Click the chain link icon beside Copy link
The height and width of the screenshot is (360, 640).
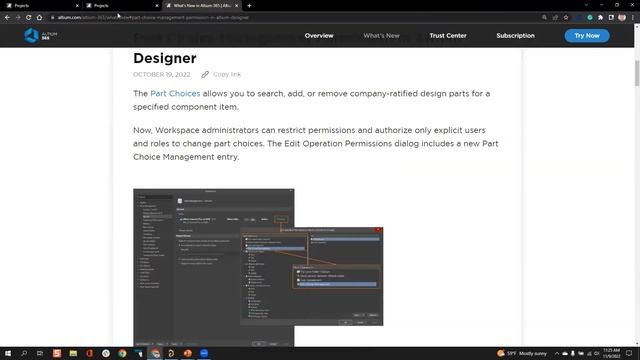click(x=205, y=74)
